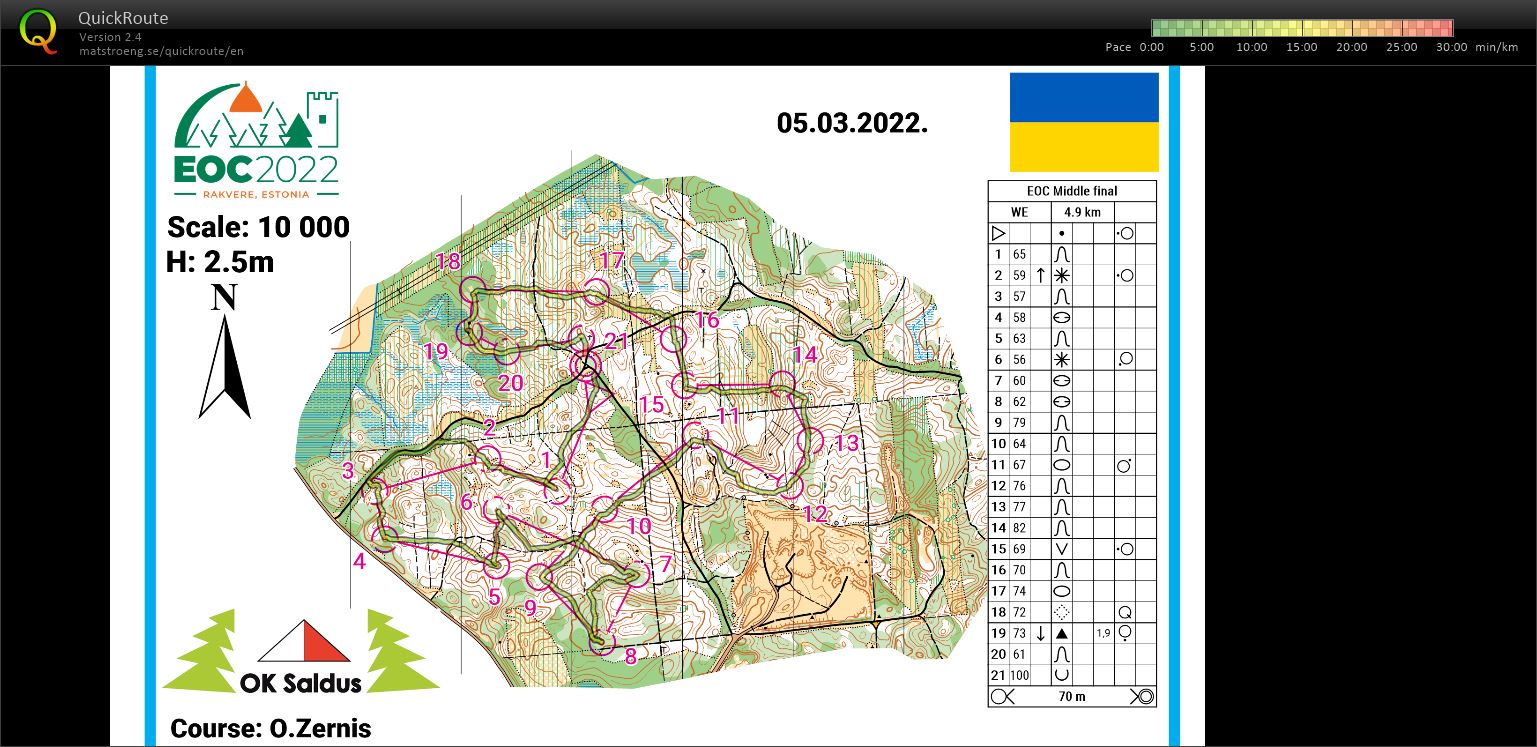Click the 0:00 pace legend value
1537x747 pixels.
pyautogui.click(x=1152, y=47)
